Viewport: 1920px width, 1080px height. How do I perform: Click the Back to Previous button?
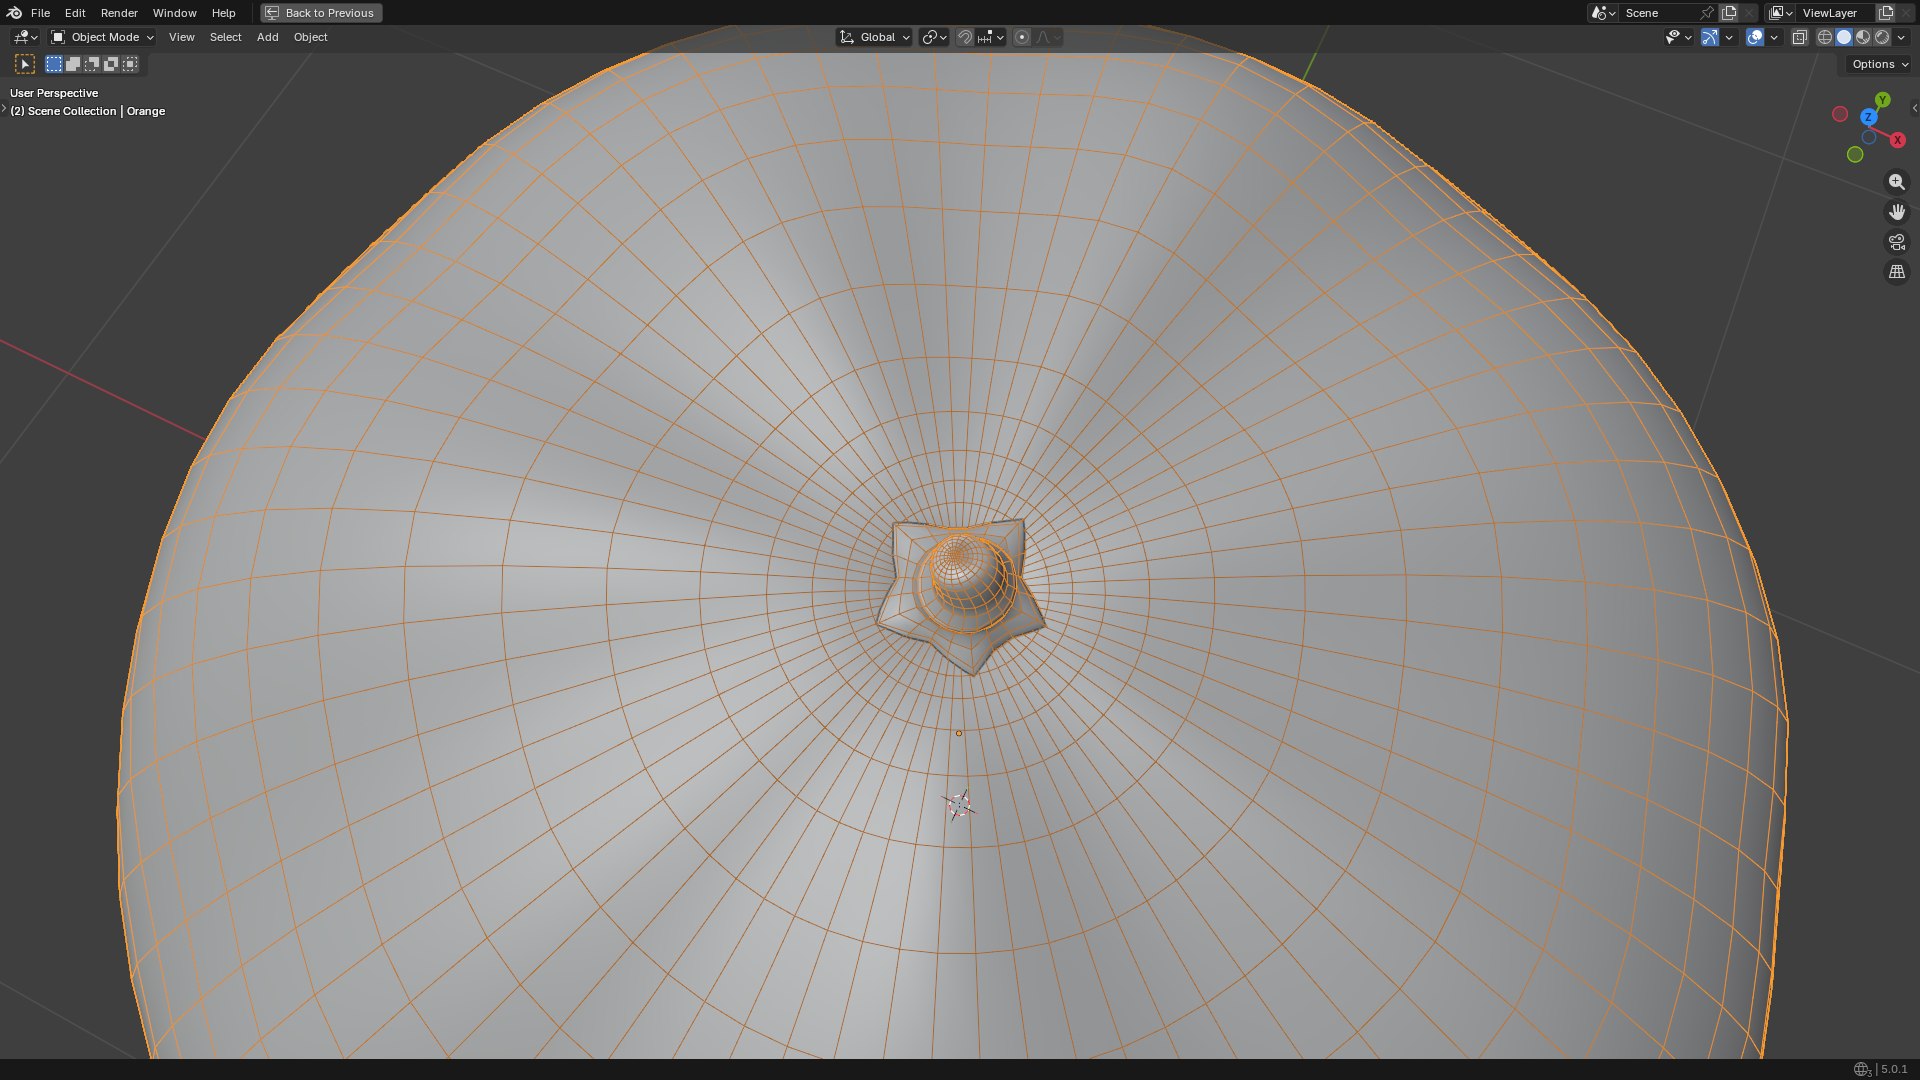click(x=321, y=13)
